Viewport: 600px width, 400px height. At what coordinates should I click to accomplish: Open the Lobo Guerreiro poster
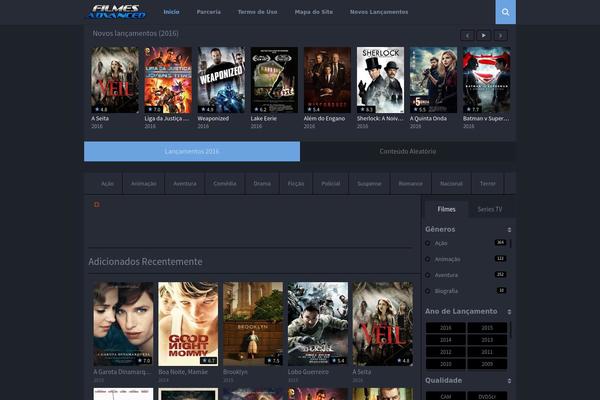click(318, 324)
